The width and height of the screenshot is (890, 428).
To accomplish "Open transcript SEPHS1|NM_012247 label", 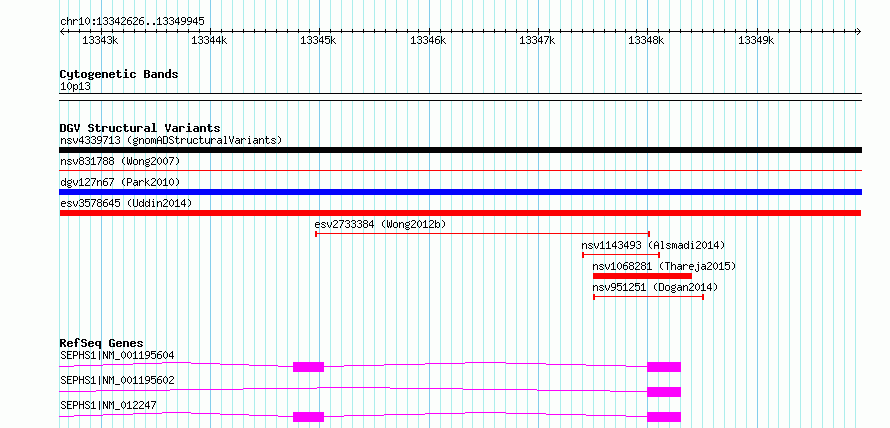I will pyautogui.click(x=108, y=405).
